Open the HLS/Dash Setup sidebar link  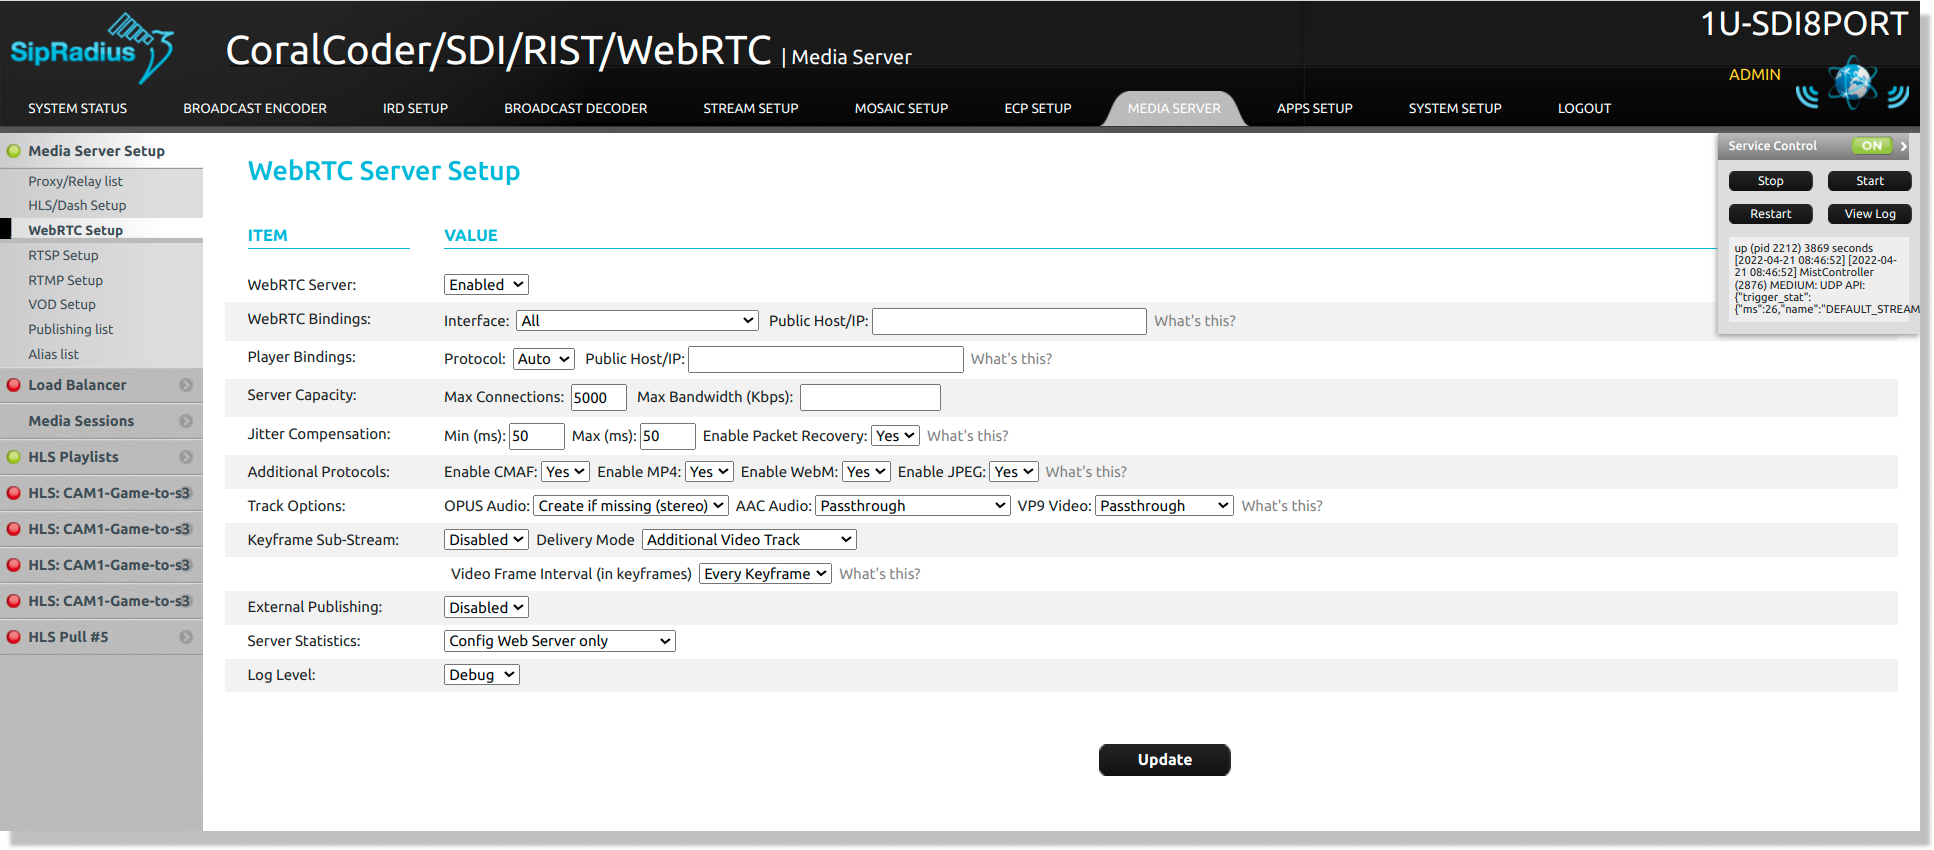[77, 205]
